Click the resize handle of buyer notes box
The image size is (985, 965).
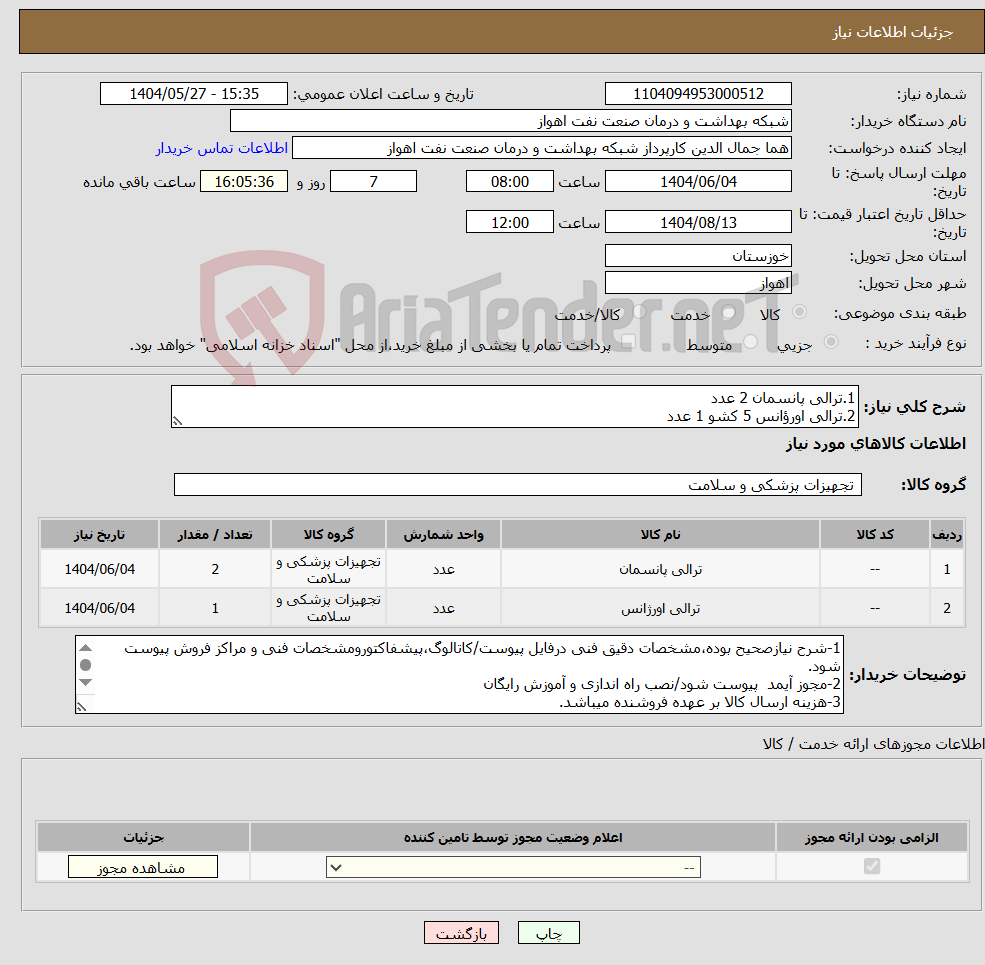click(81, 707)
